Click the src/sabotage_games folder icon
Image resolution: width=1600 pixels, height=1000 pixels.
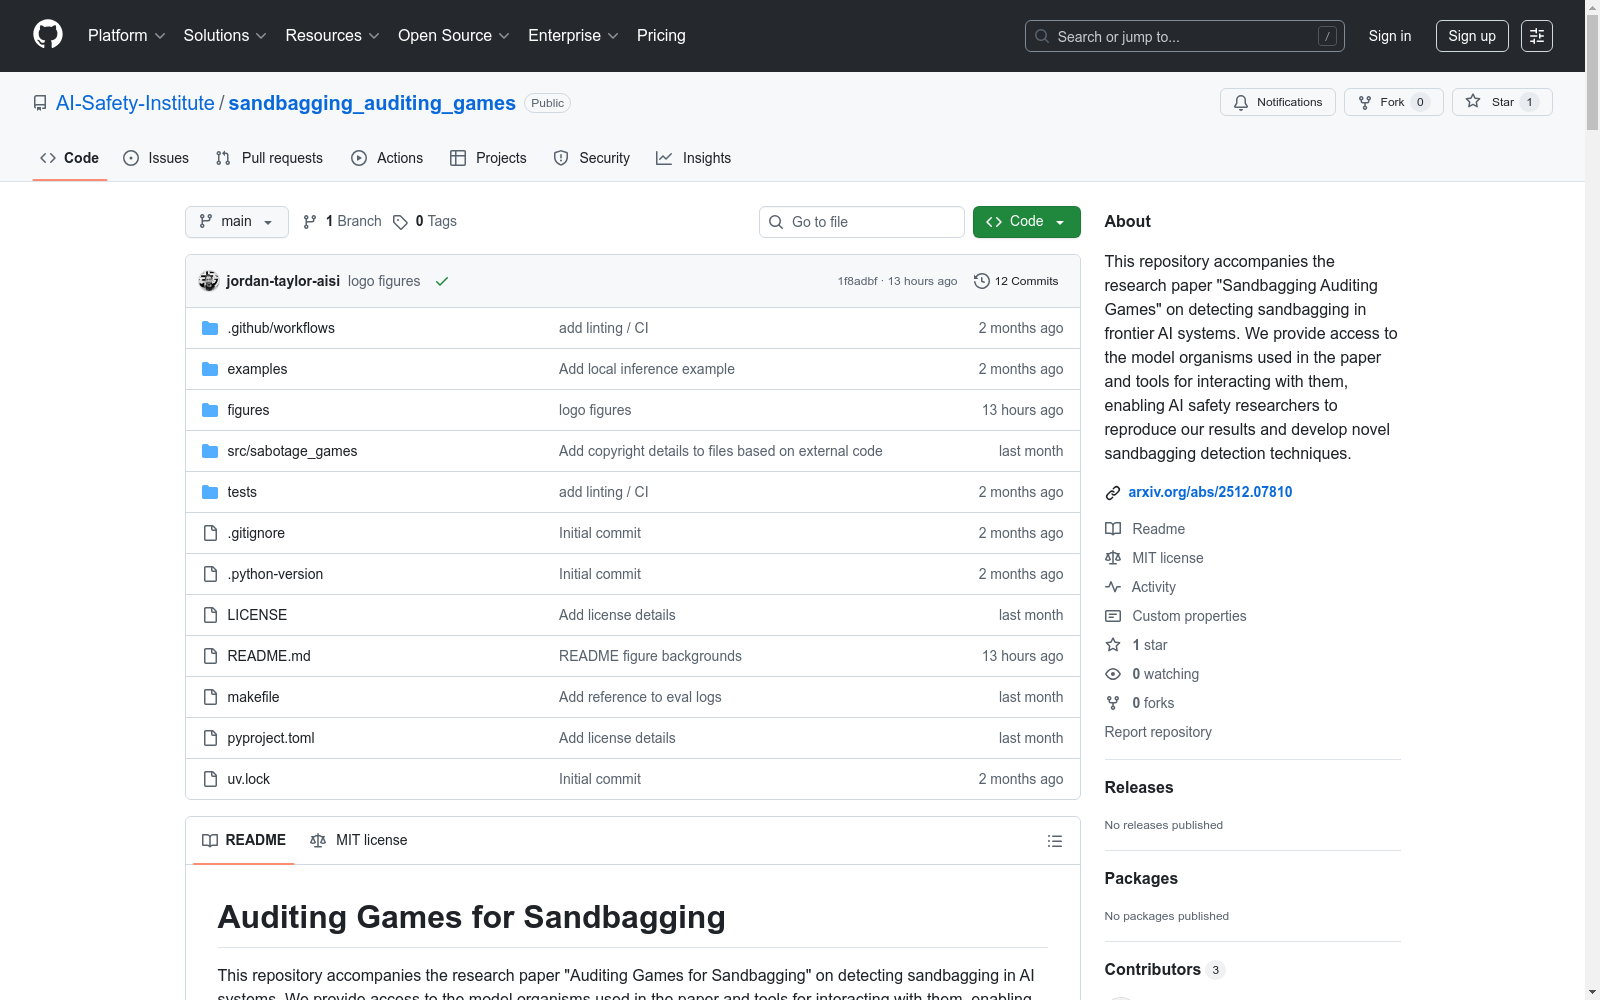click(x=210, y=451)
